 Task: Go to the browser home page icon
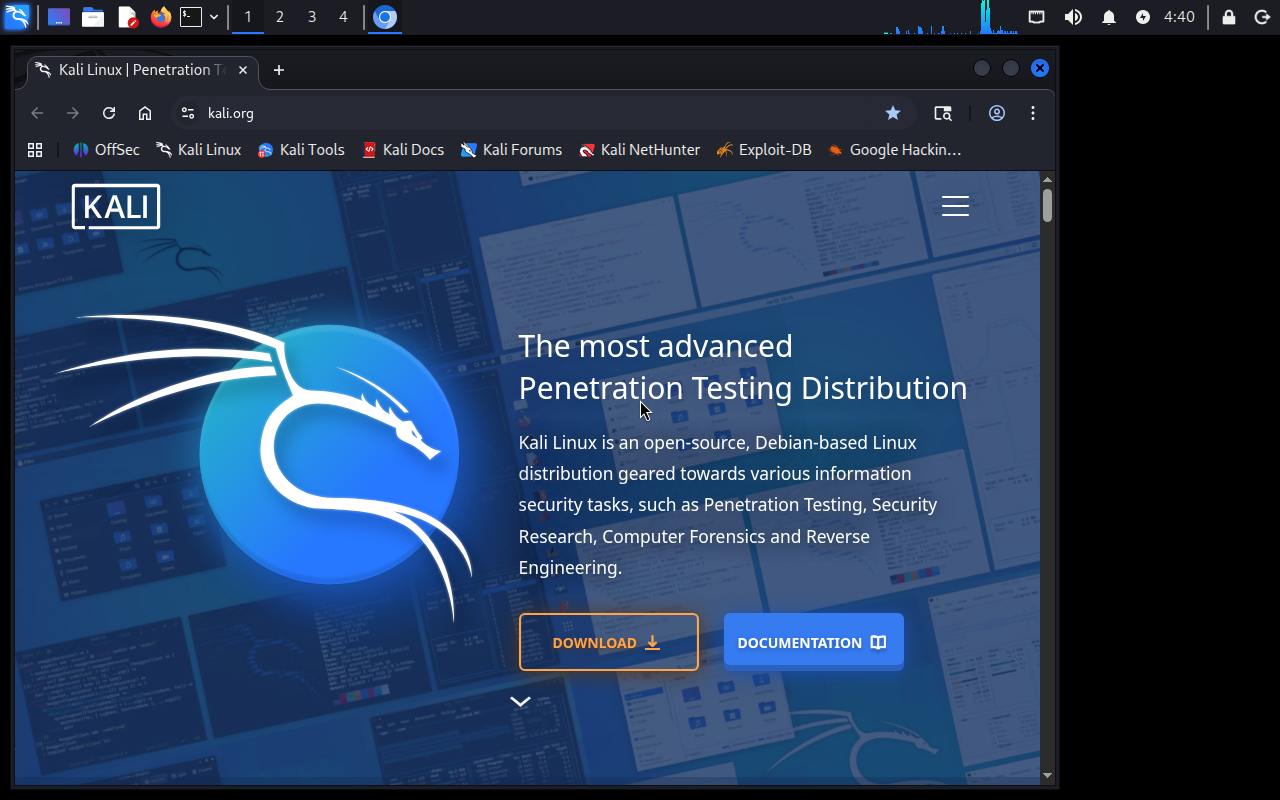145,113
